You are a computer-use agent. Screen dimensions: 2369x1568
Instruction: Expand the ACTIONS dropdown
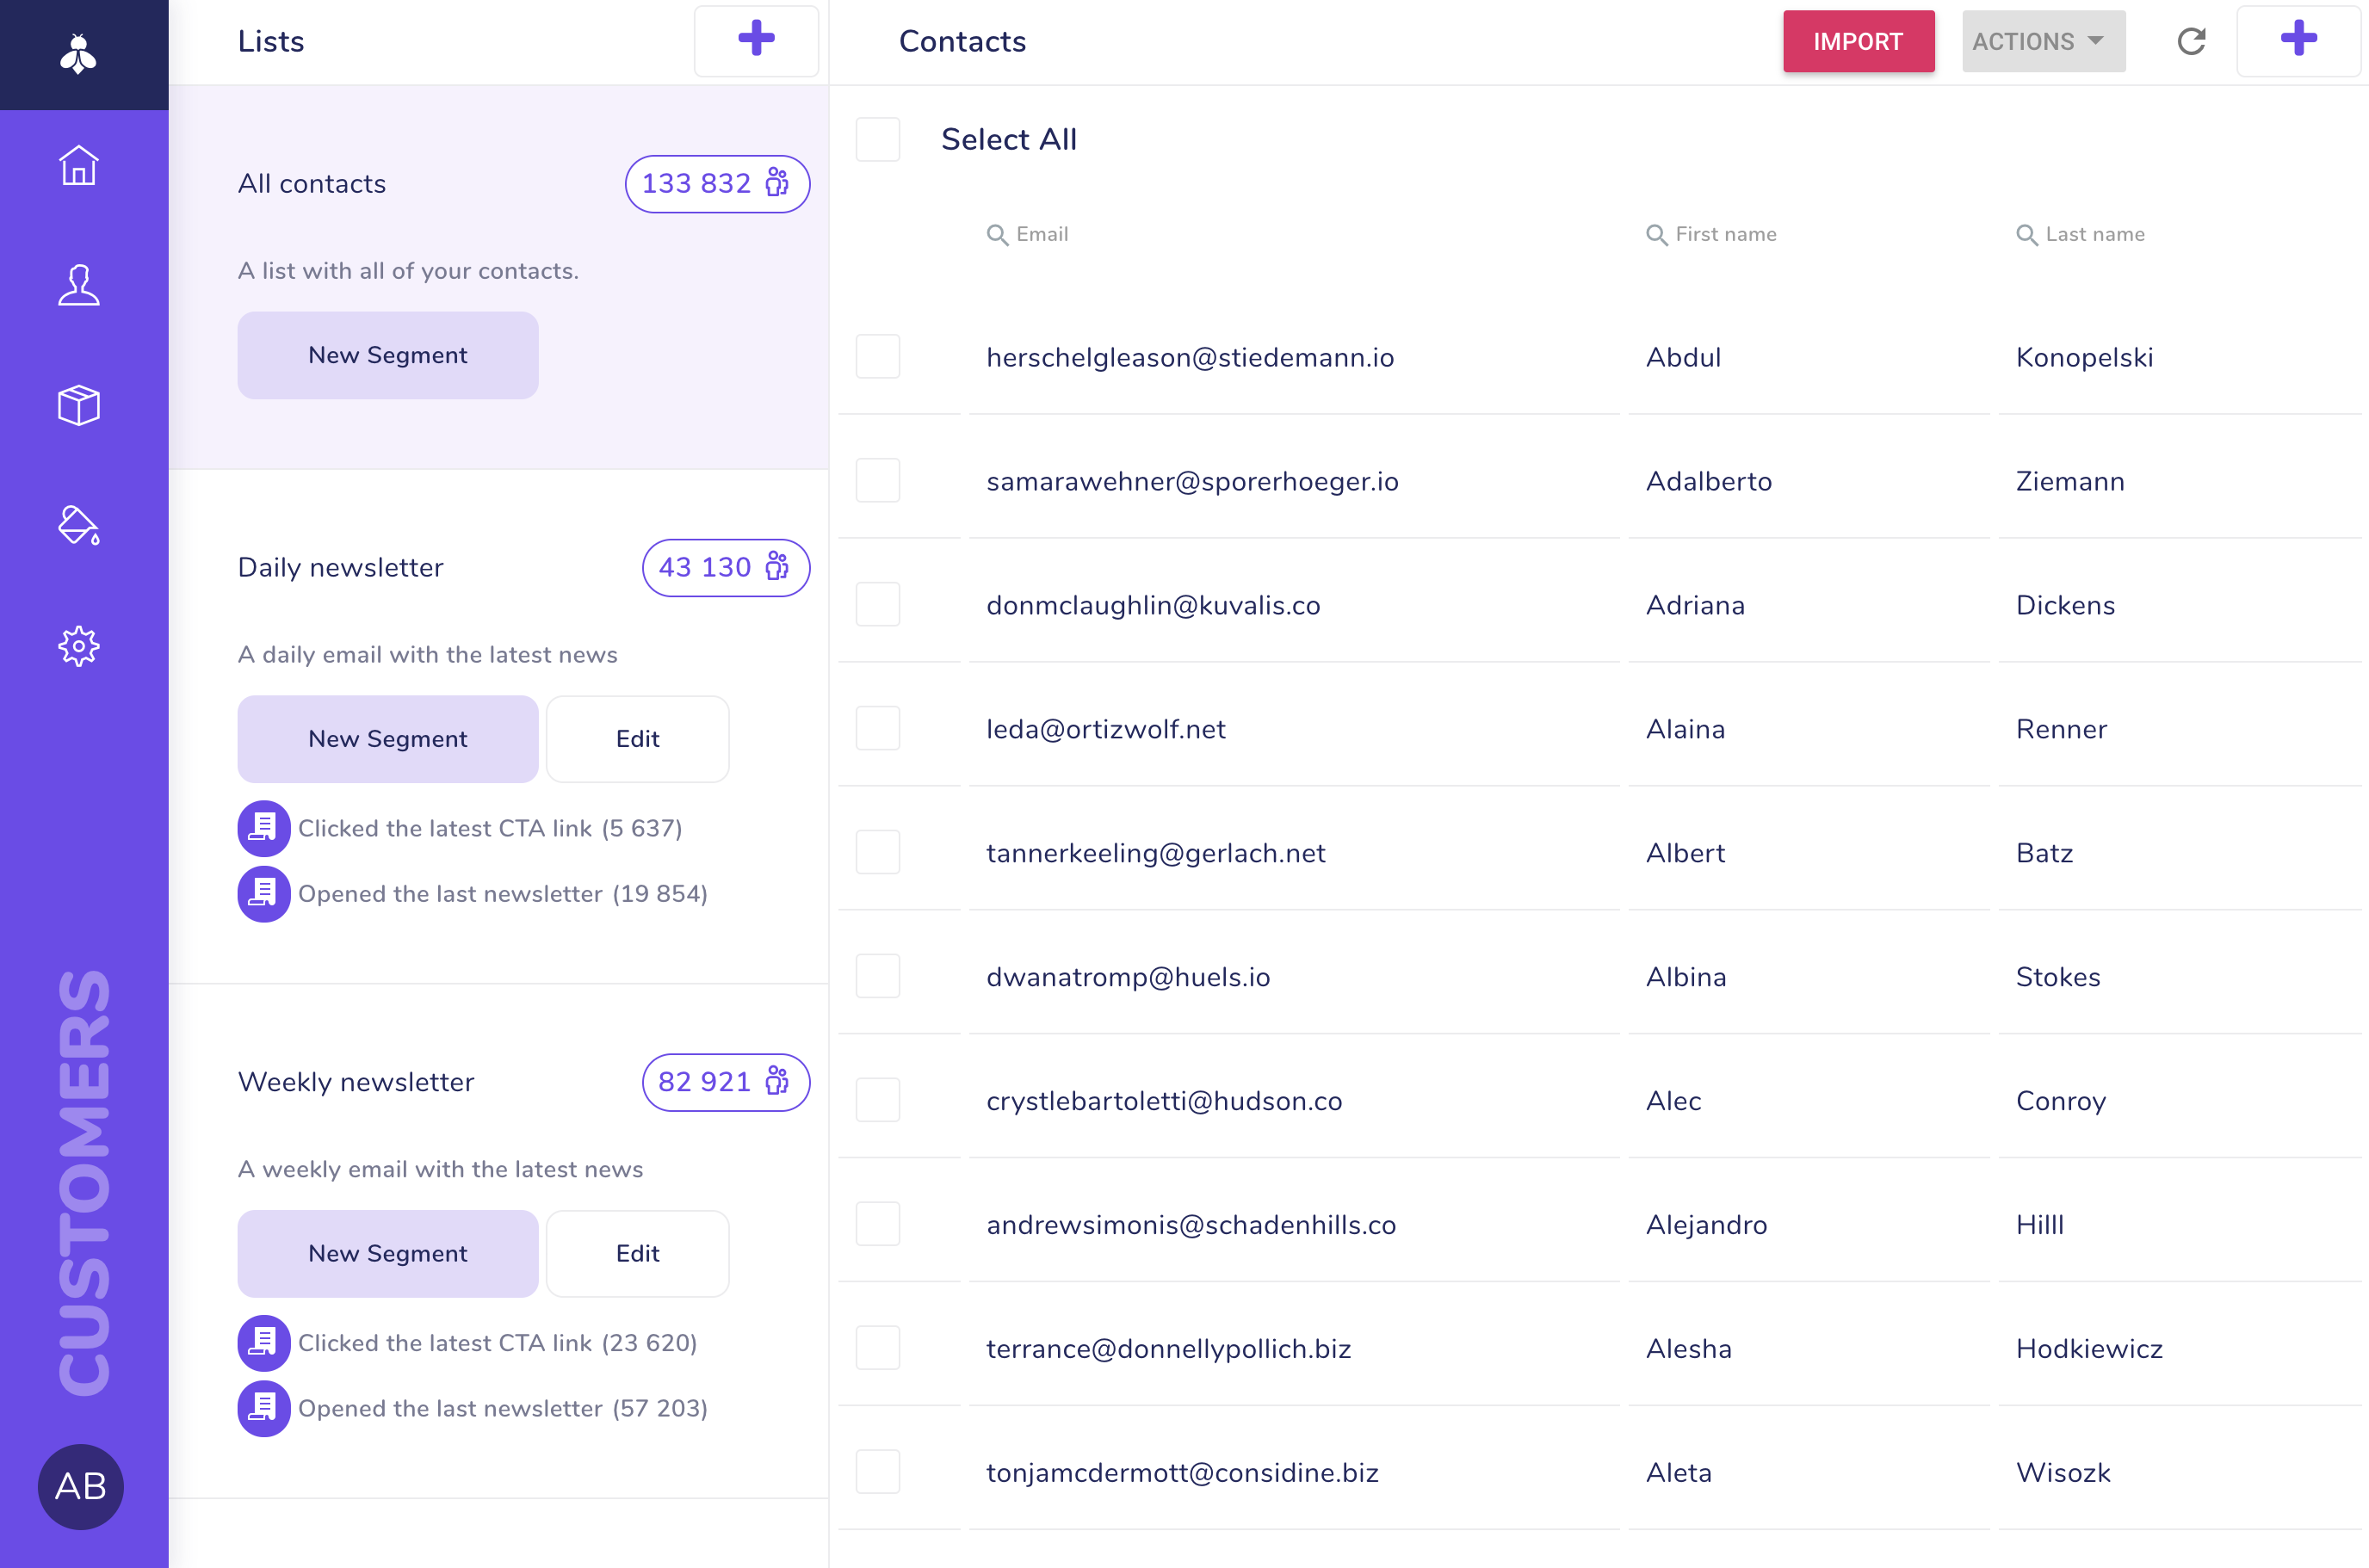coord(2043,41)
